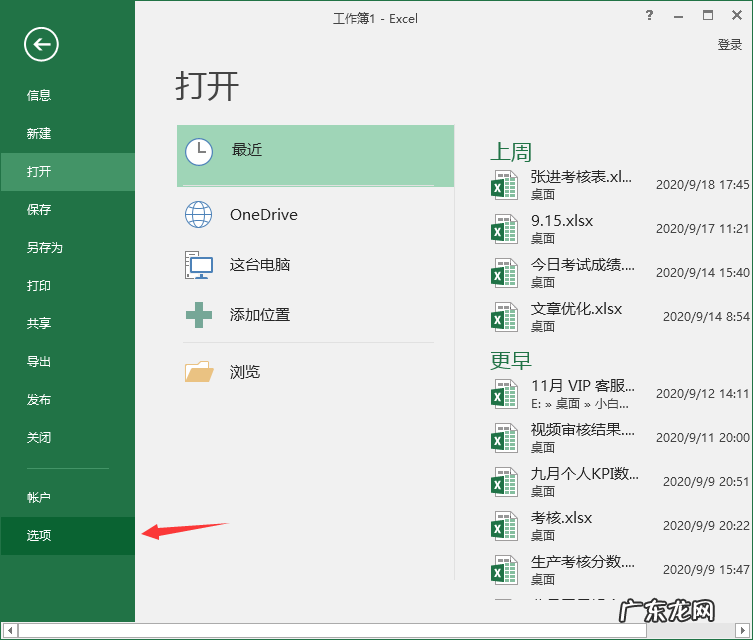The image size is (753, 640).
Task: Click the 浏览 folder icon
Action: pos(199,372)
